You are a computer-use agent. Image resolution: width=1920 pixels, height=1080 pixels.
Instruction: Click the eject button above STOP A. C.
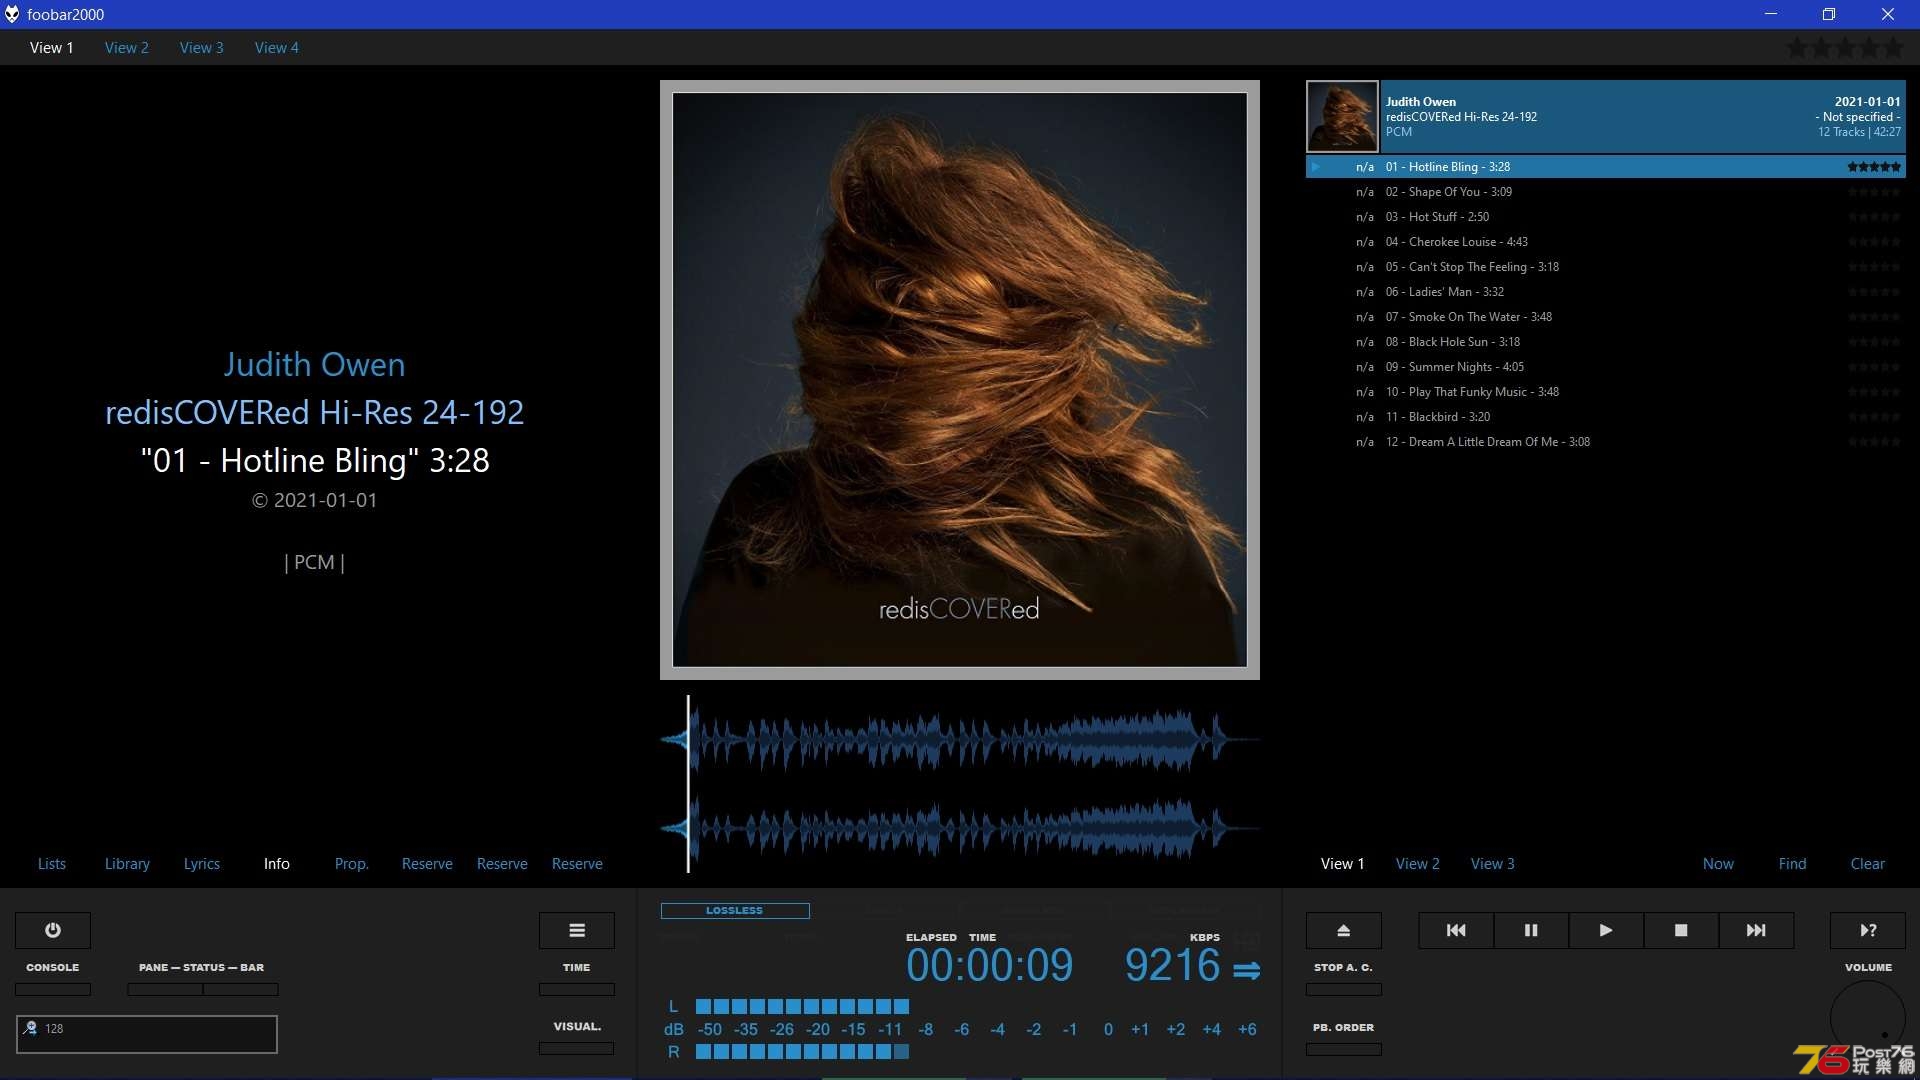[x=1344, y=930]
